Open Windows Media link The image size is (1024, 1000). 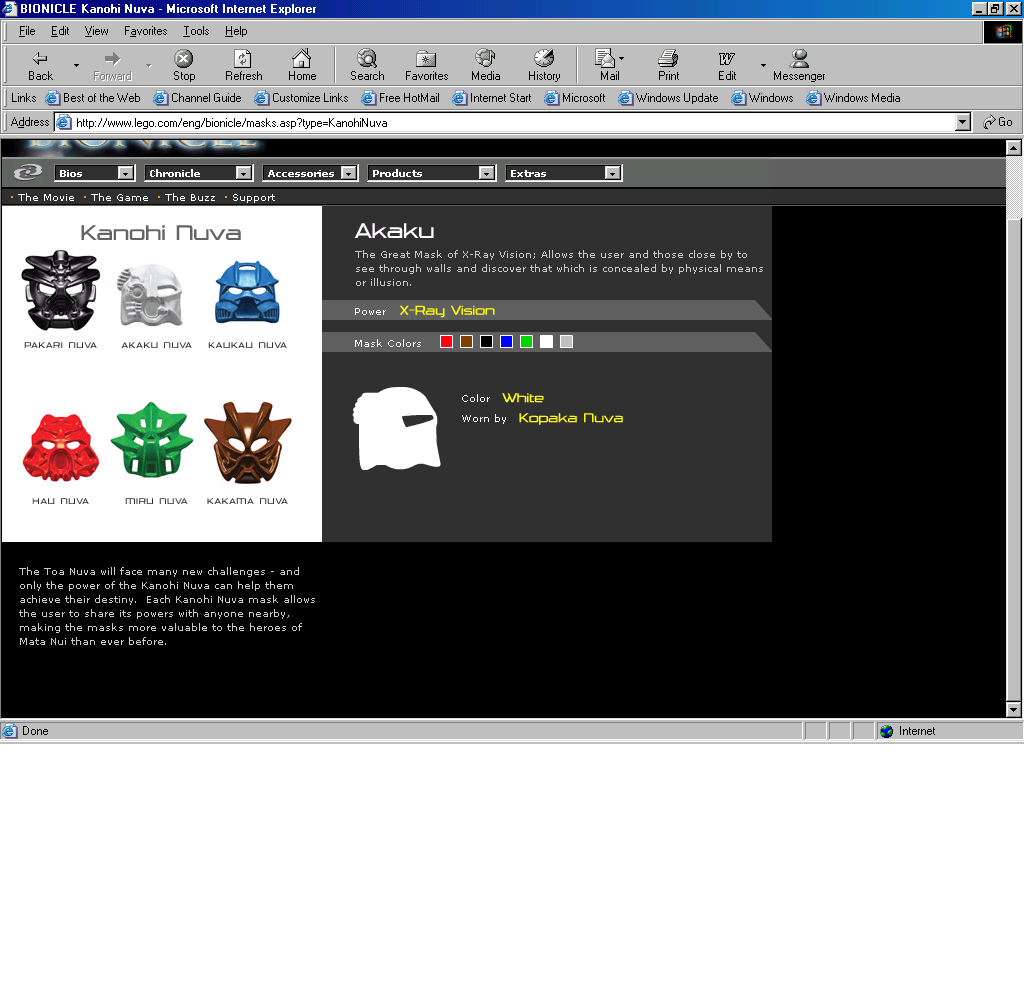click(854, 98)
